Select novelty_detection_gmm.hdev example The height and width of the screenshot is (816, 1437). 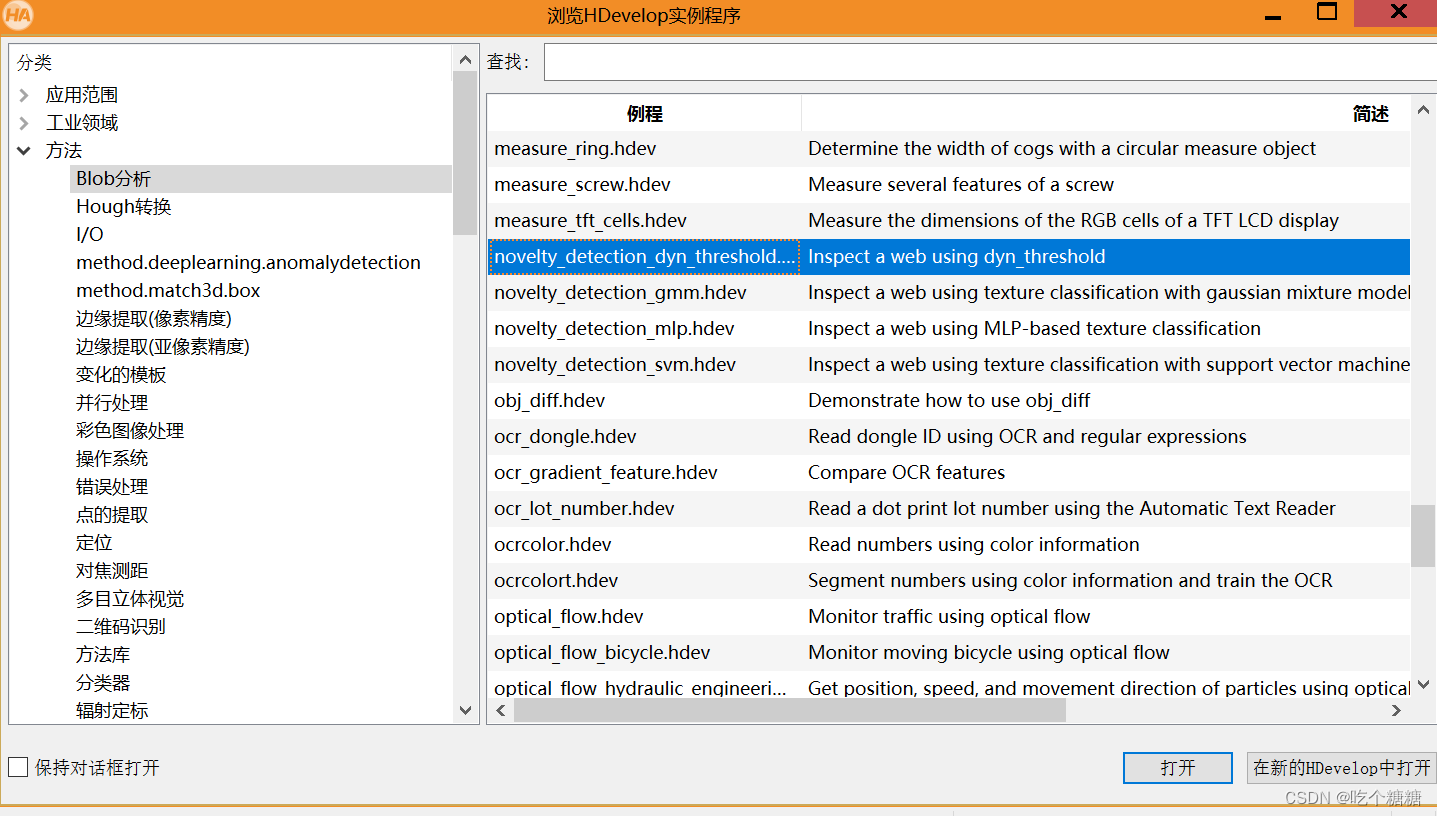949,293
